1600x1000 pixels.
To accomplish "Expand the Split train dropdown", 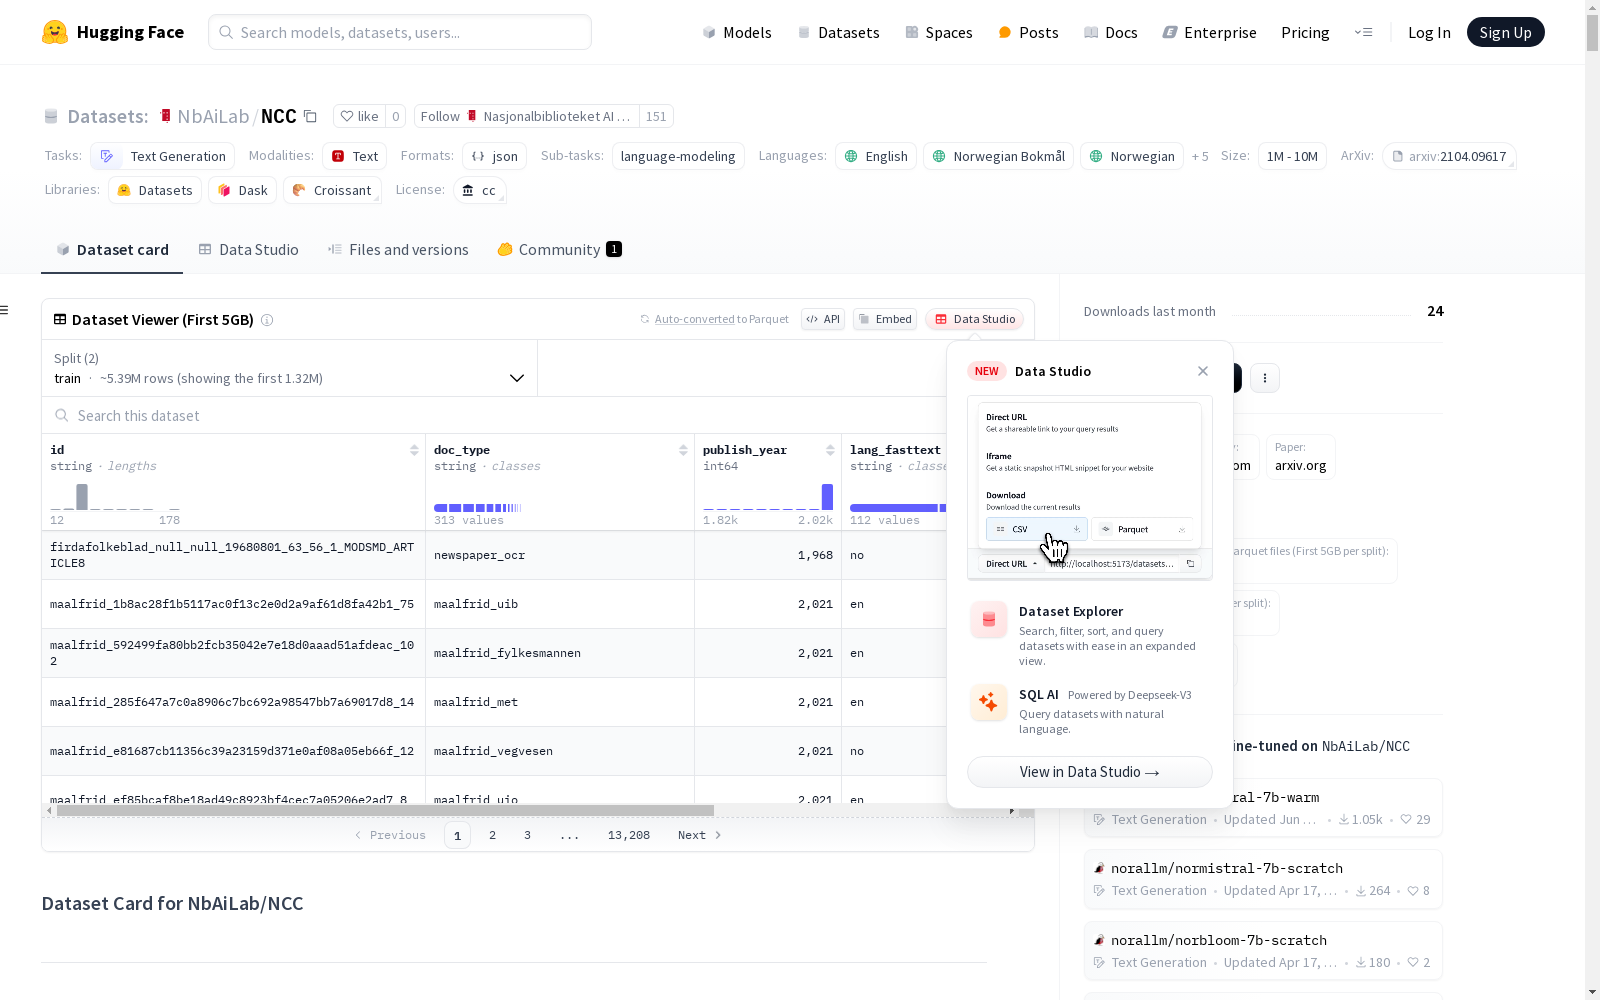I will tap(290, 368).
